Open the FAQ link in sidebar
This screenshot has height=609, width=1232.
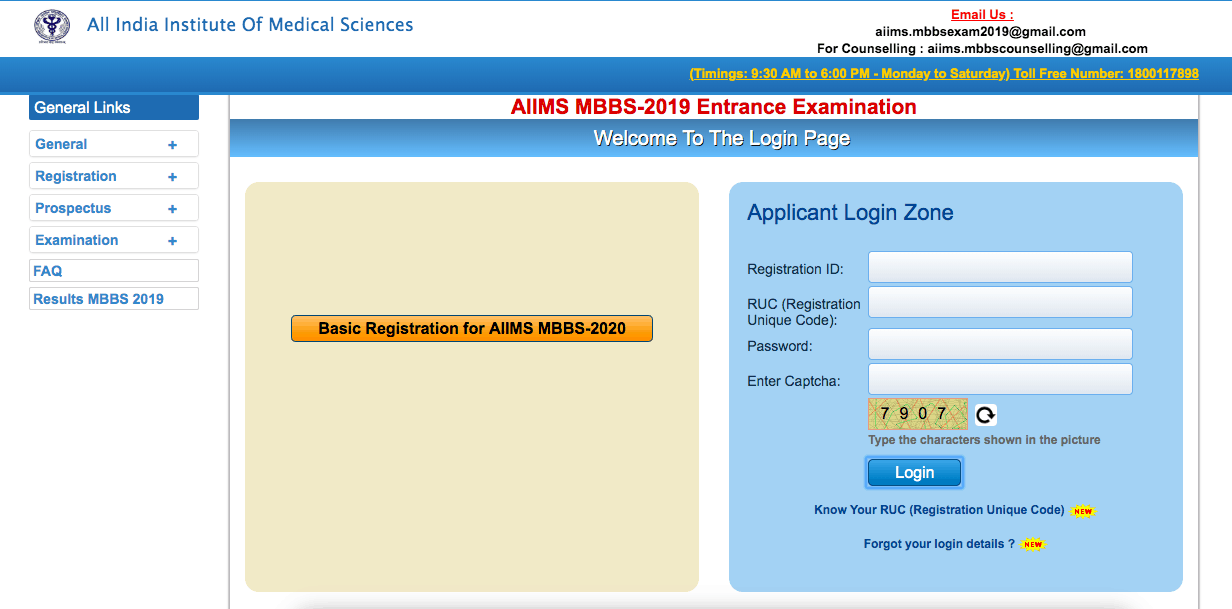tap(48, 271)
